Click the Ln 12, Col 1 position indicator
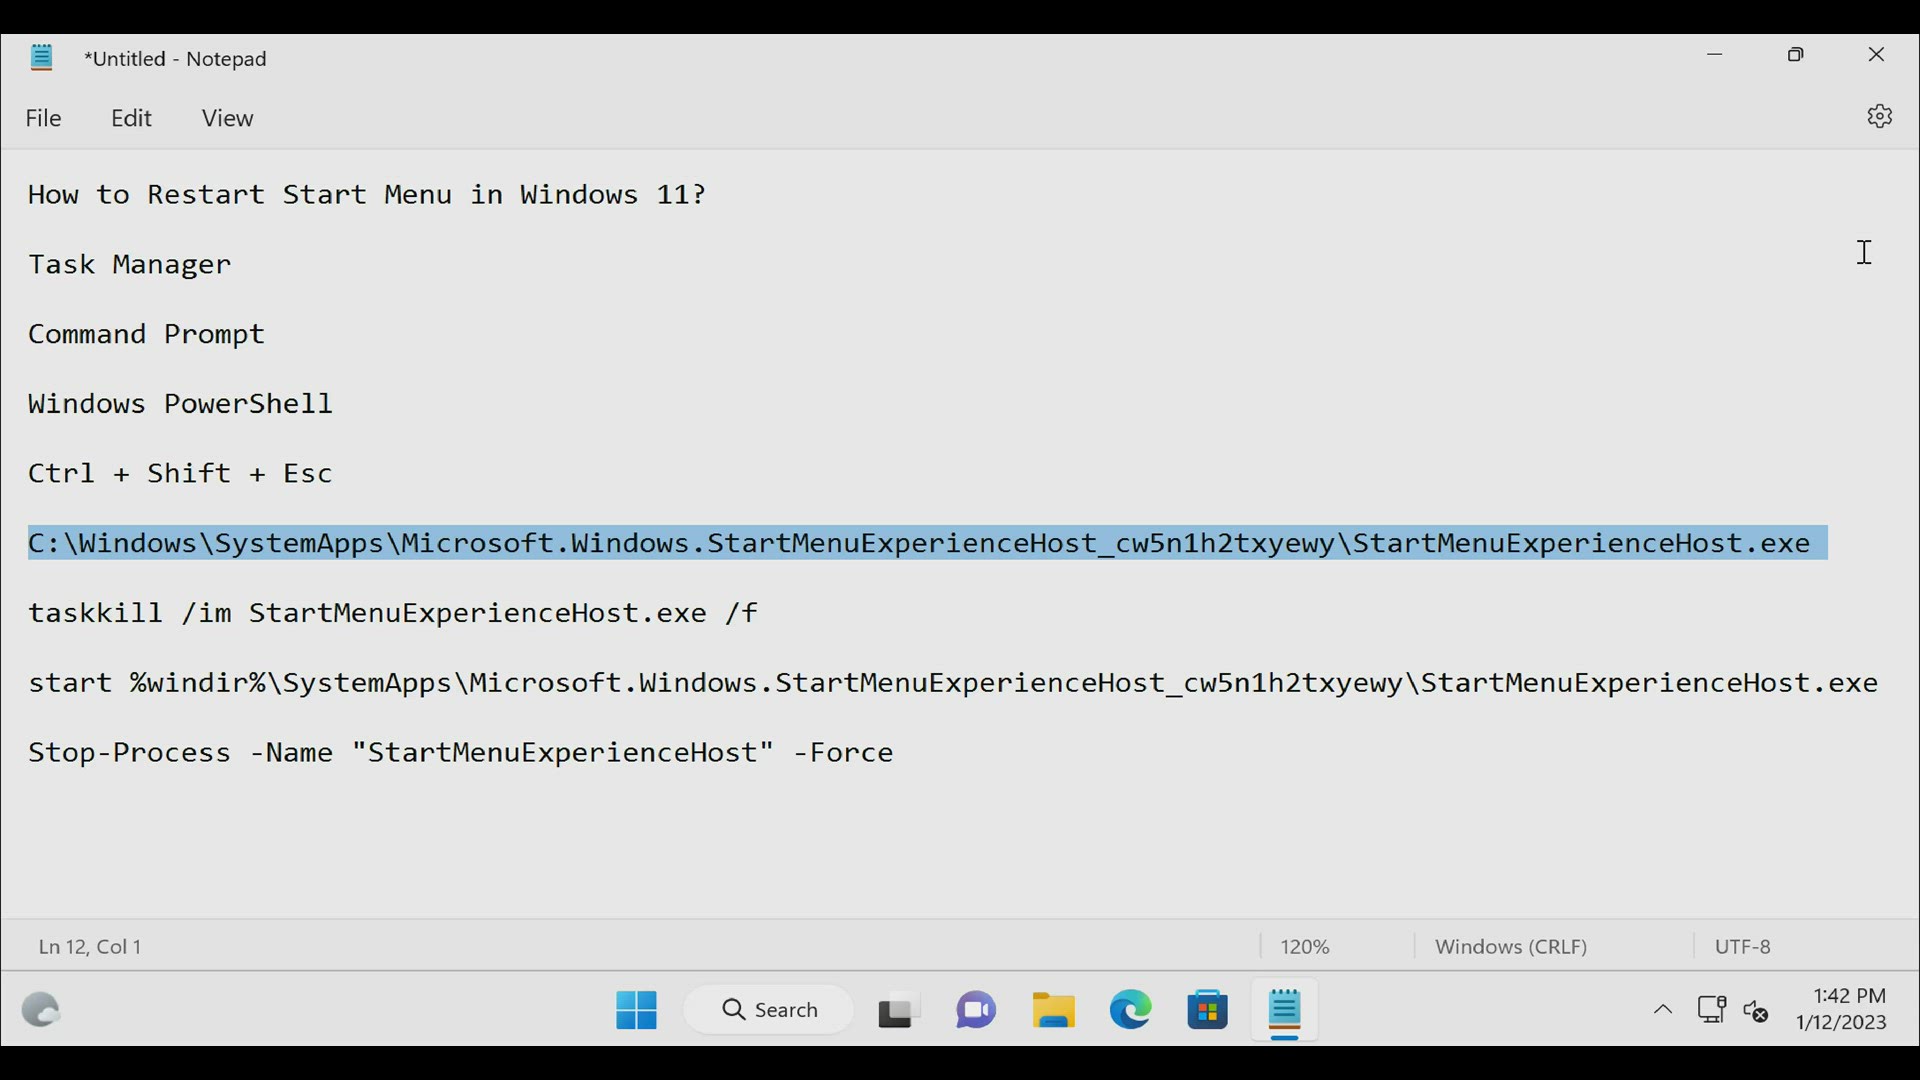 pos(90,947)
